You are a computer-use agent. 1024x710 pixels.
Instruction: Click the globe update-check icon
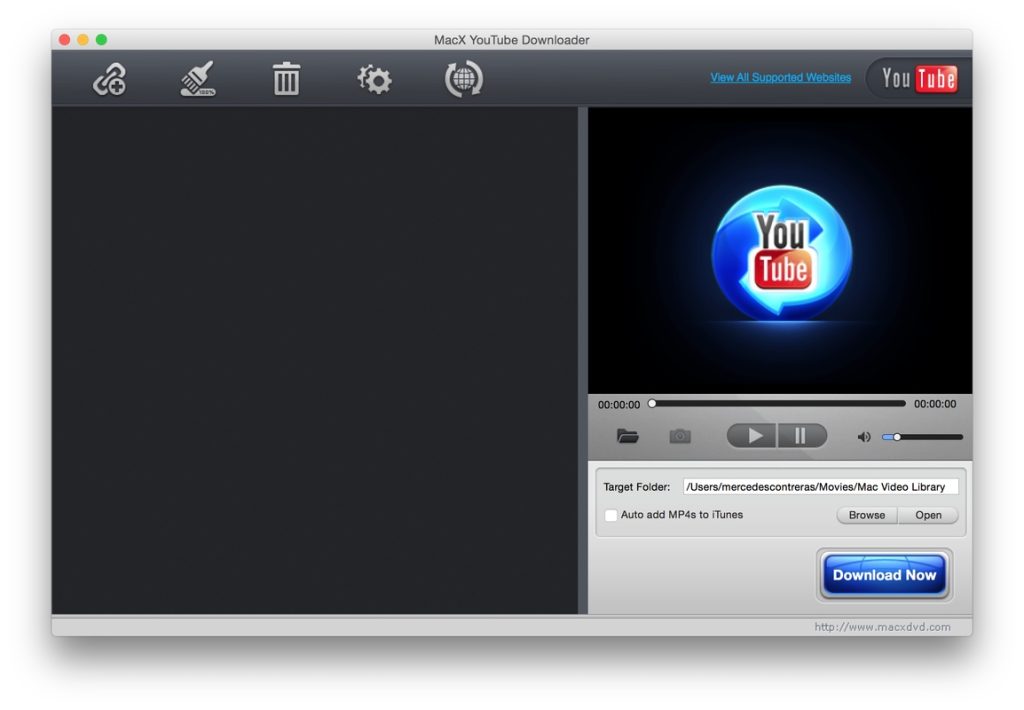461,78
